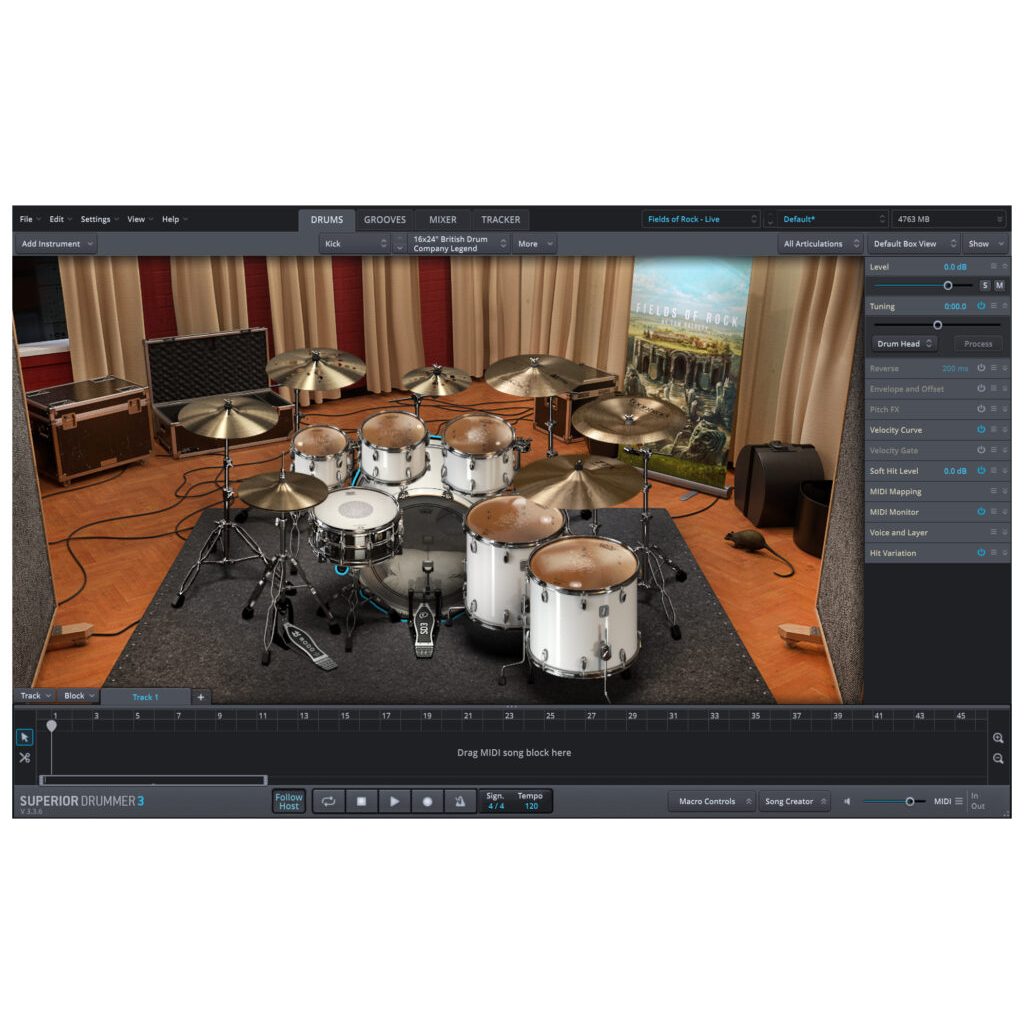Open the Song Creator panel

point(794,801)
